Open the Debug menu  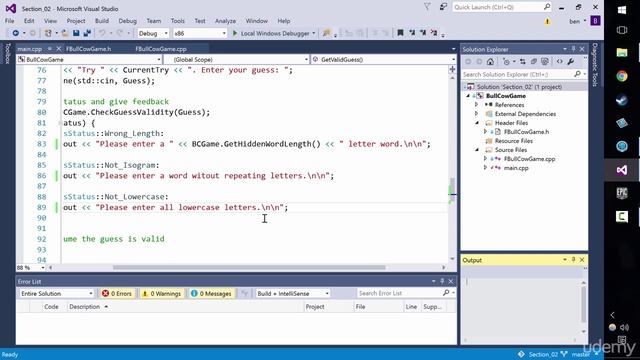coord(127,21)
